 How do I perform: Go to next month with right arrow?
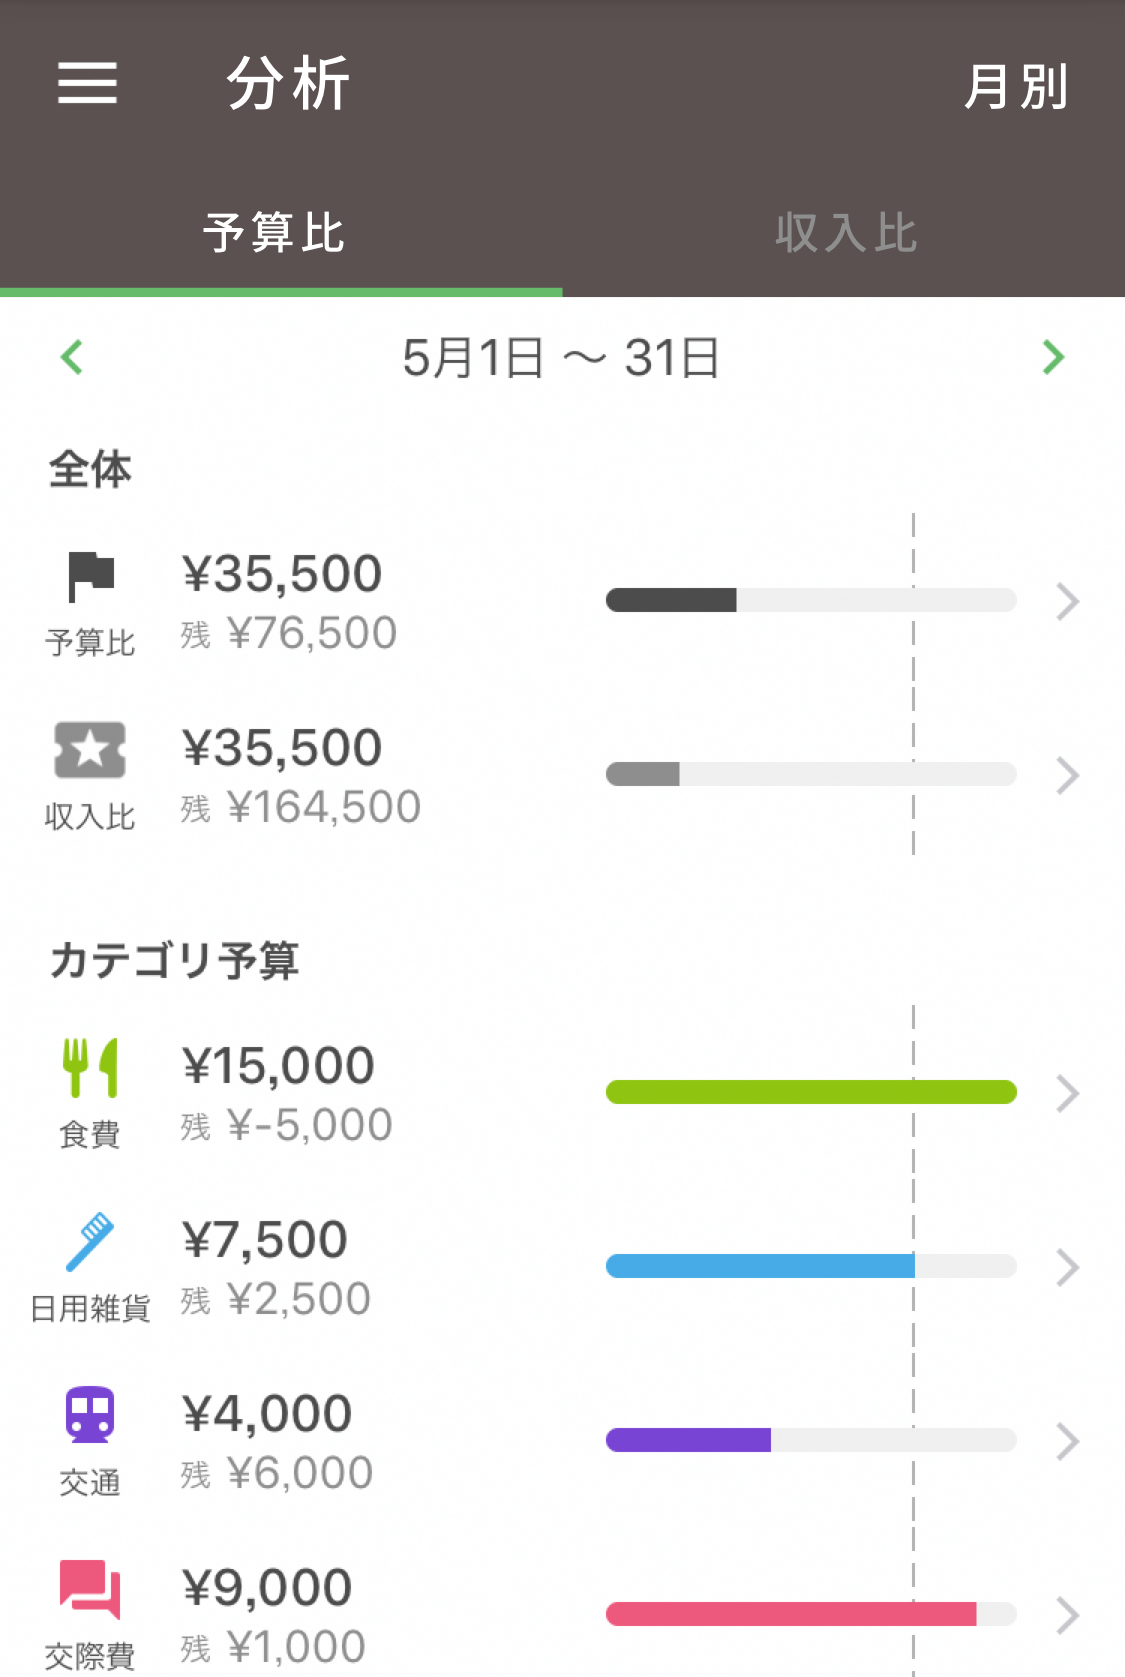point(1053,357)
